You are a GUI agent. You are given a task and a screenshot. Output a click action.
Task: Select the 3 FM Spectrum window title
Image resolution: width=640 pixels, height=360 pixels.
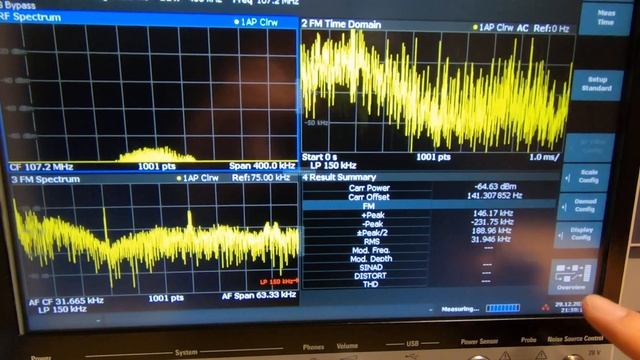45,179
